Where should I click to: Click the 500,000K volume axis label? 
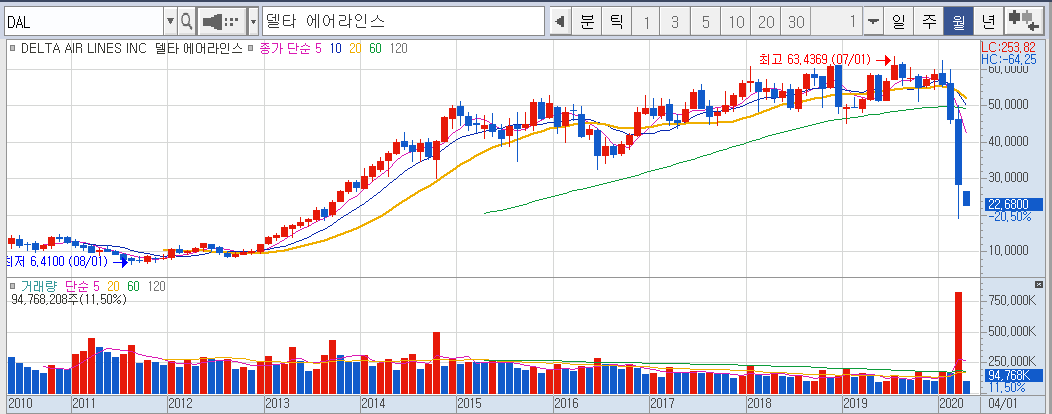[1010, 331]
